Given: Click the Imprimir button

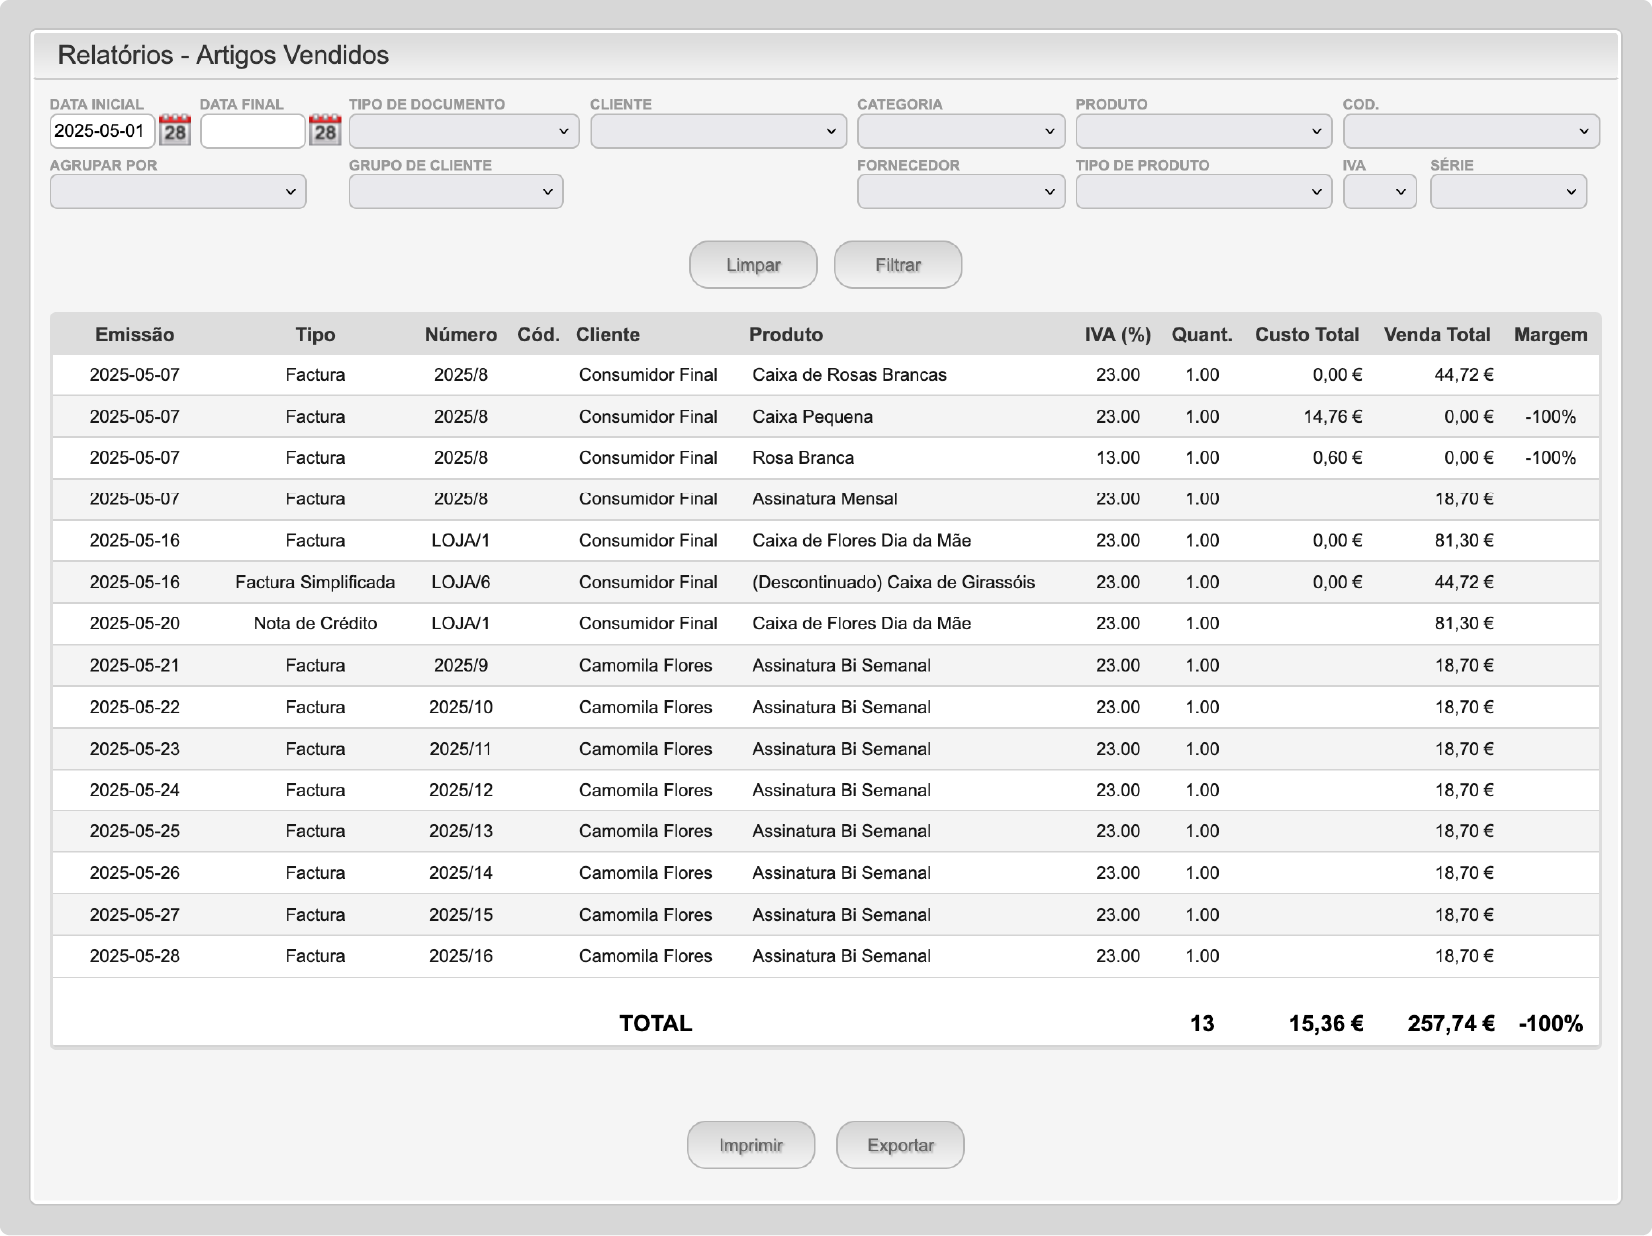Looking at the screenshot, I should [x=751, y=1145].
